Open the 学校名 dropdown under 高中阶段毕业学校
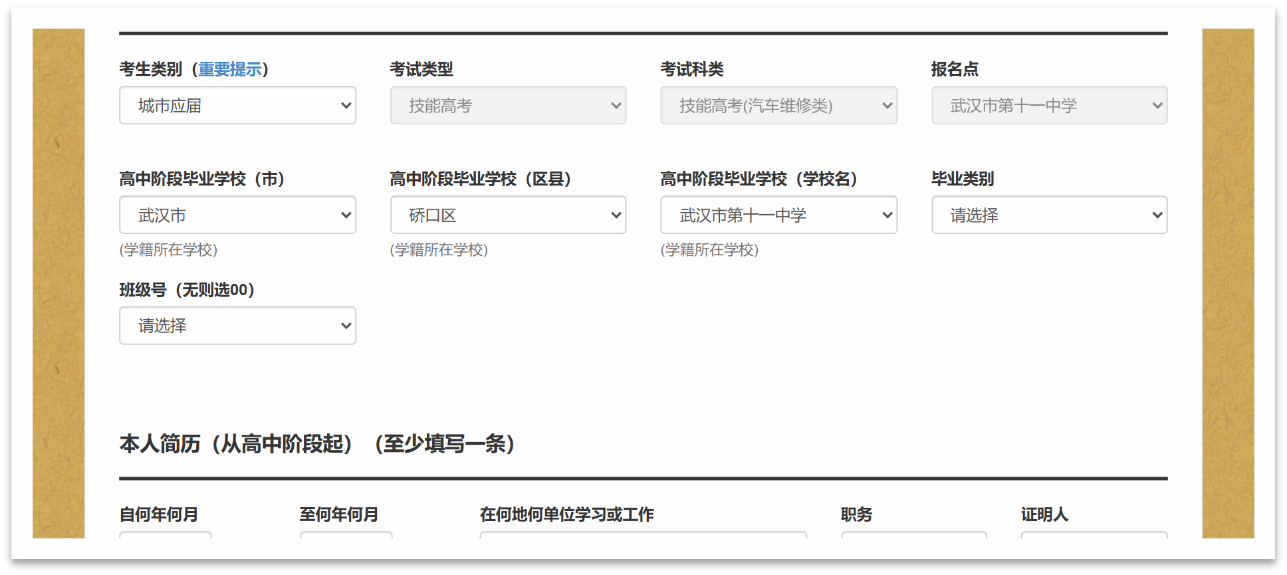1287x575 pixels. point(778,215)
